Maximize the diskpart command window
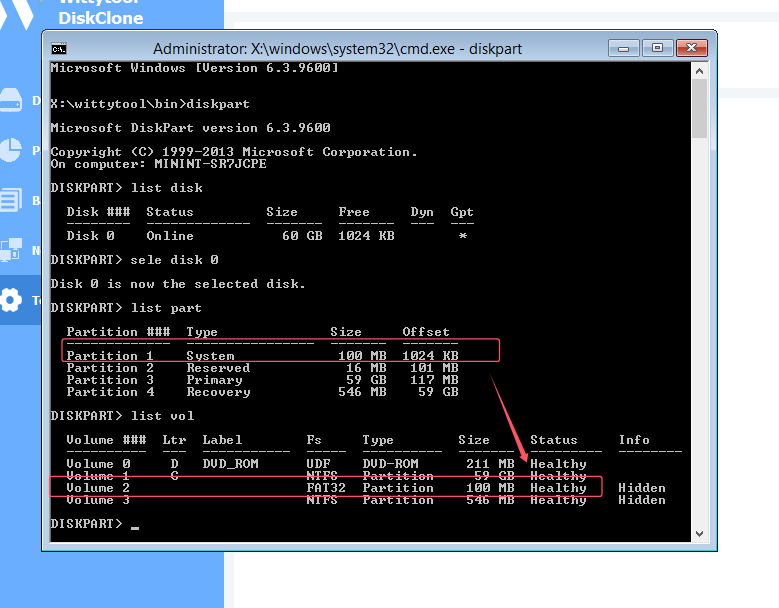The image size is (779, 608). (x=657, y=48)
